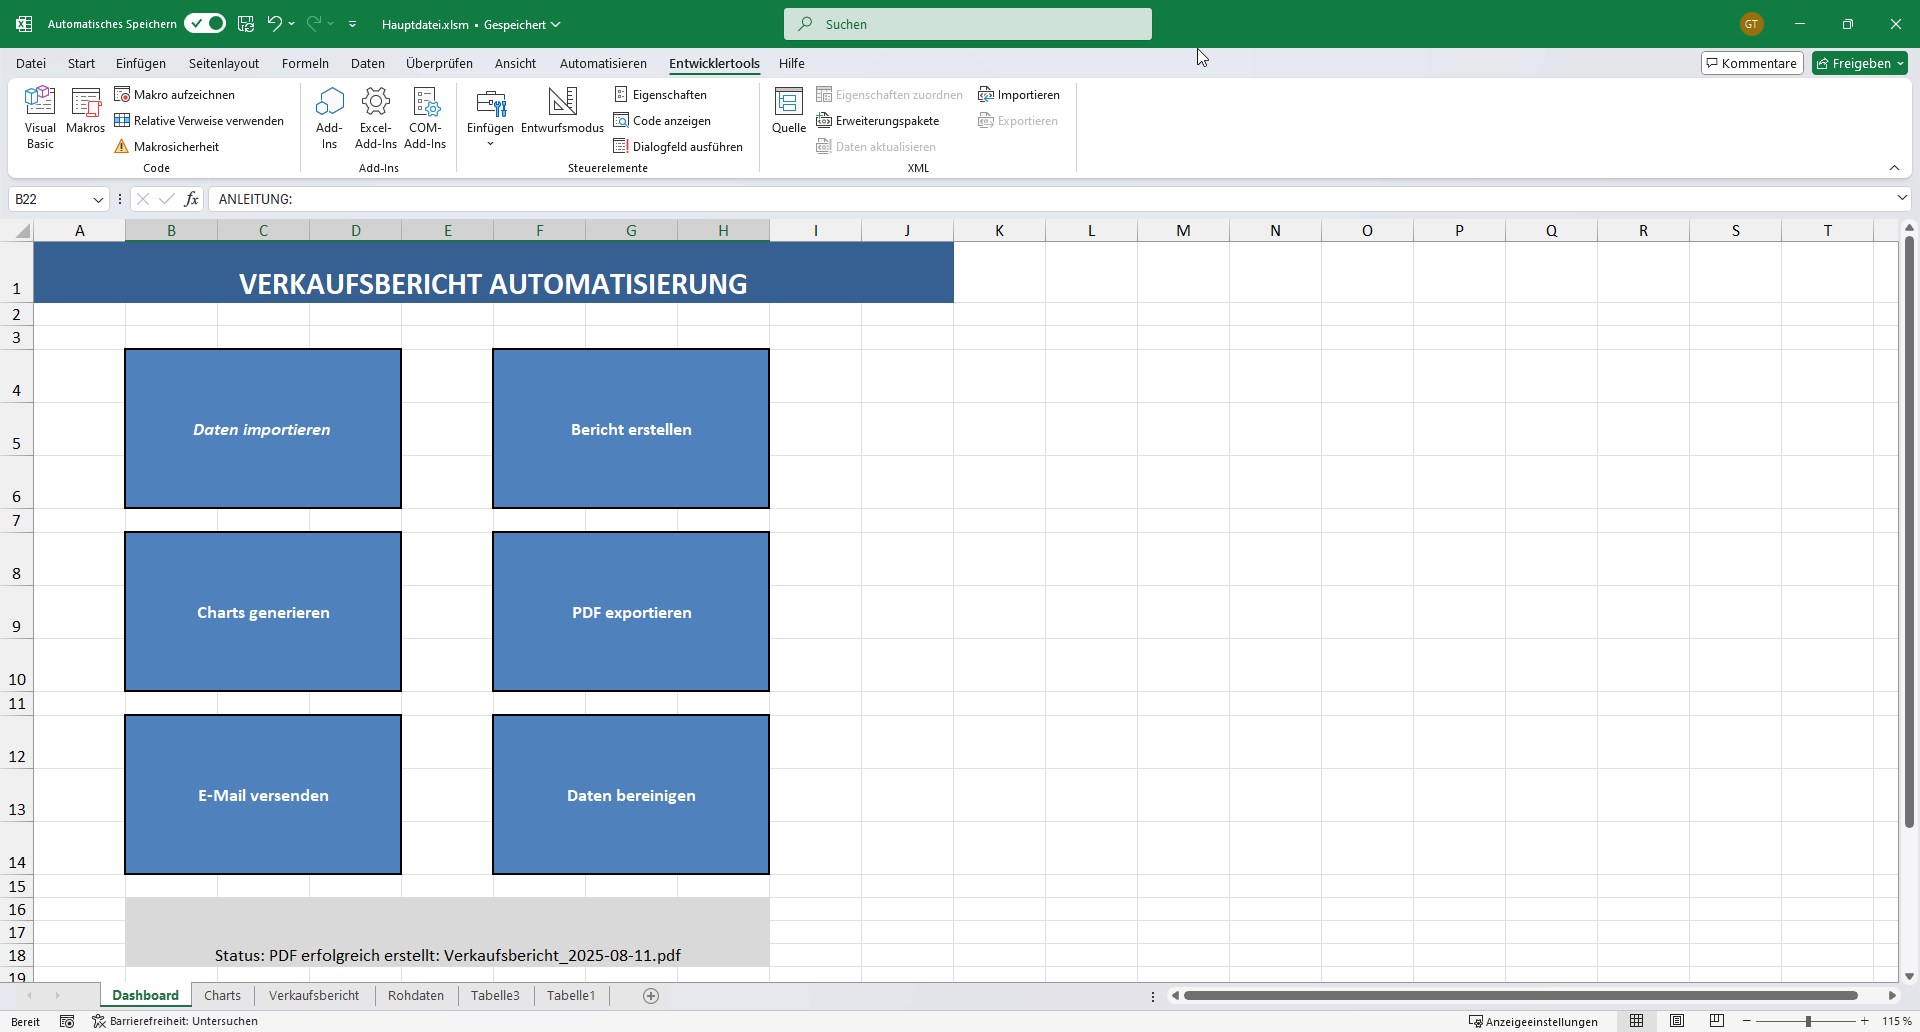Image resolution: width=1920 pixels, height=1032 pixels.
Task: Expand the Freigeben dropdown
Action: point(1900,62)
